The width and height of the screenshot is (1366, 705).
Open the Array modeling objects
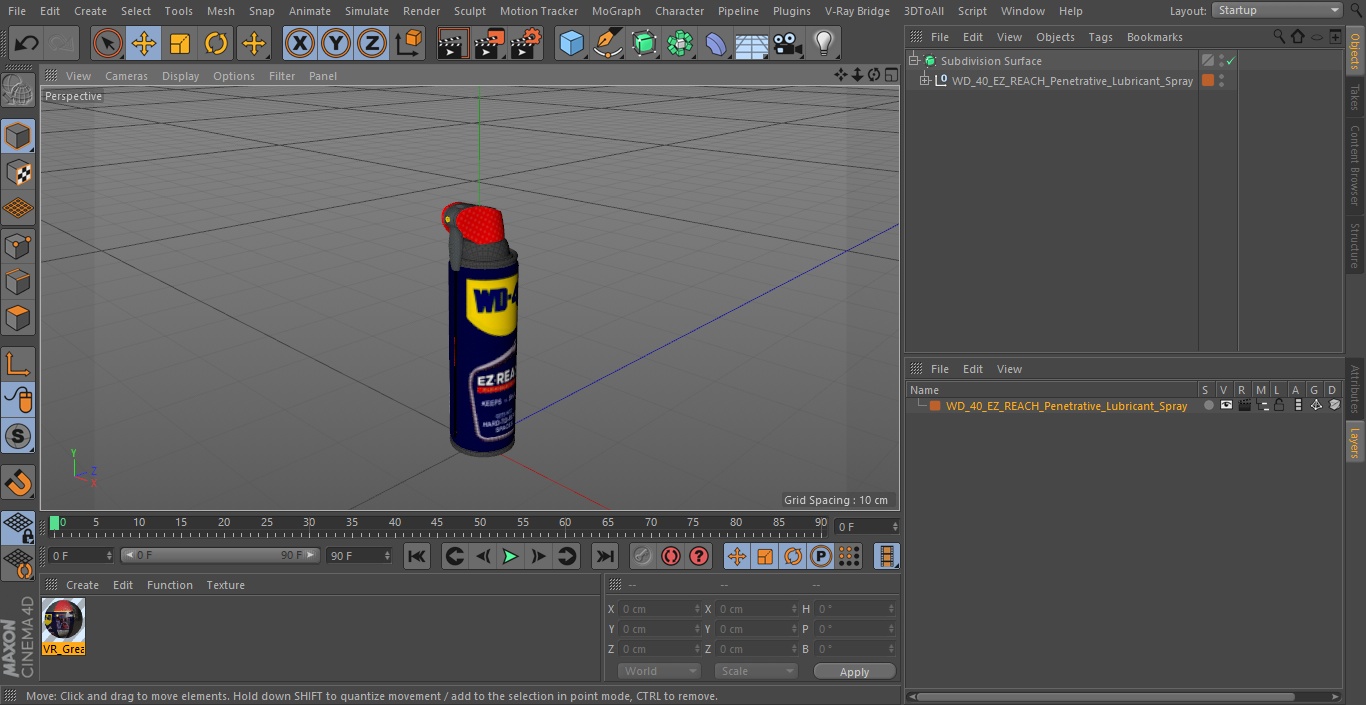coord(680,44)
